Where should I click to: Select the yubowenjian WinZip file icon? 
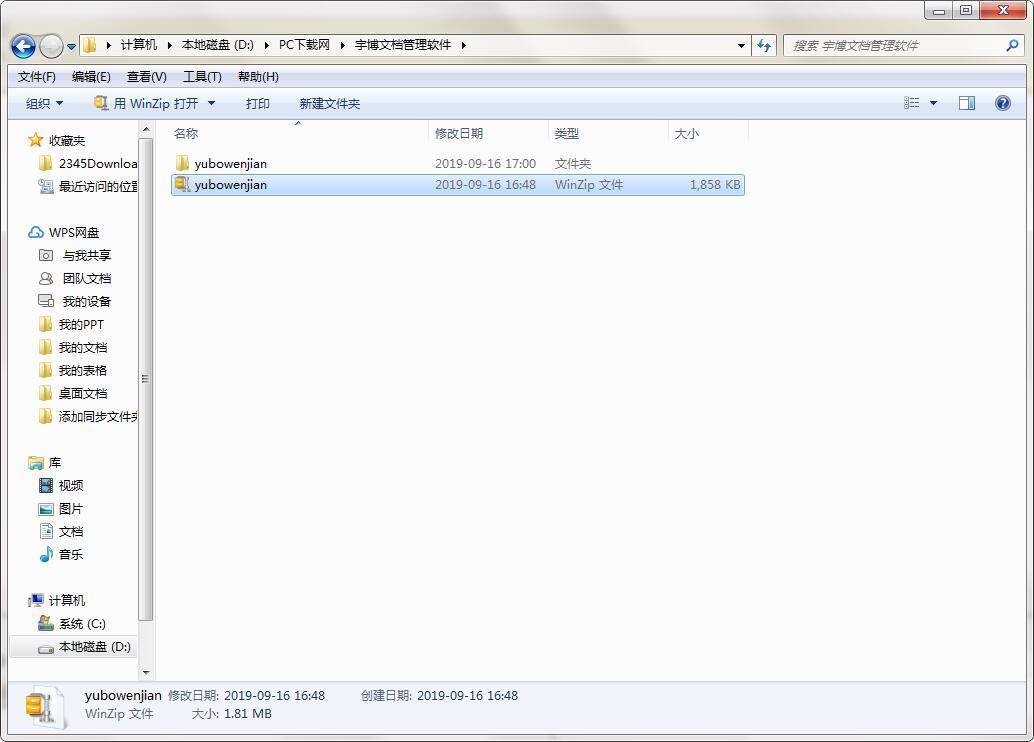coord(182,185)
